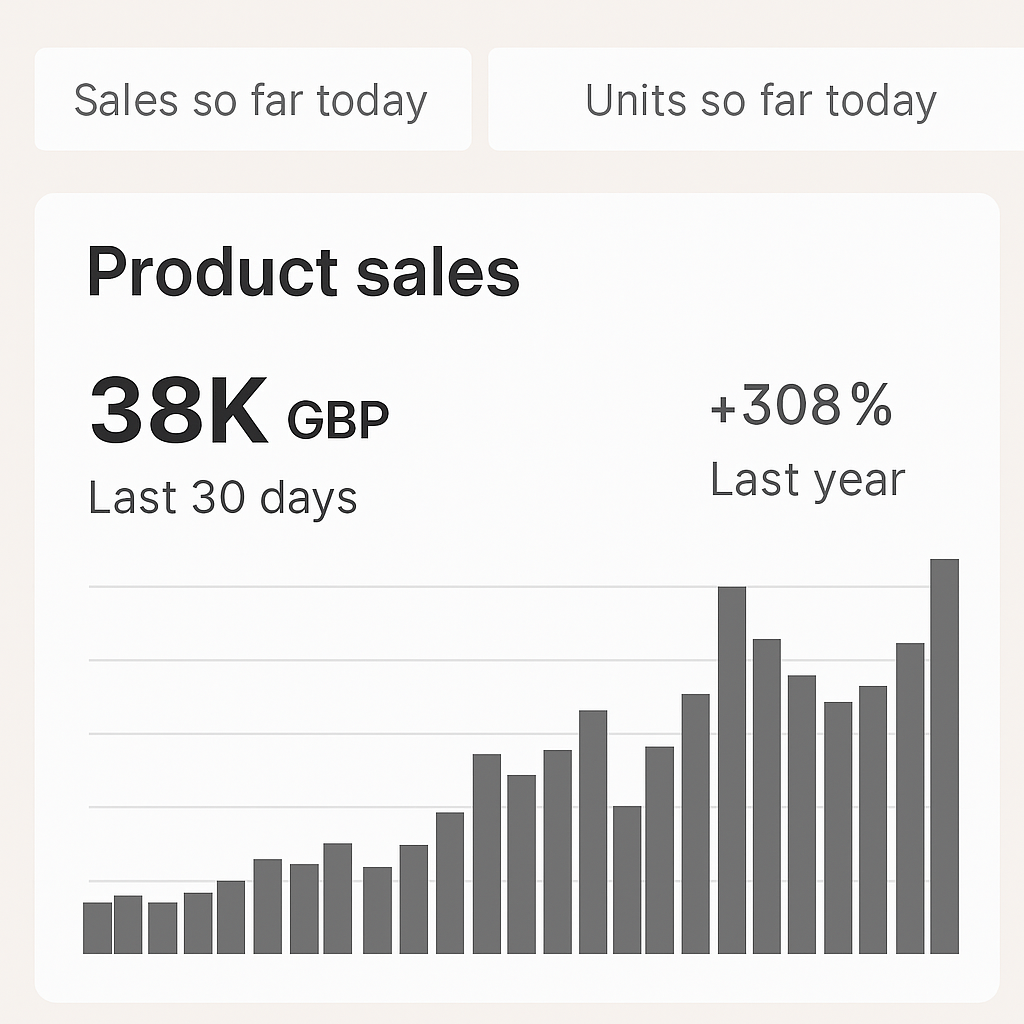Screen dimensions: 1024x1024
Task: Click the GBP currency label
Action: [x=338, y=421]
